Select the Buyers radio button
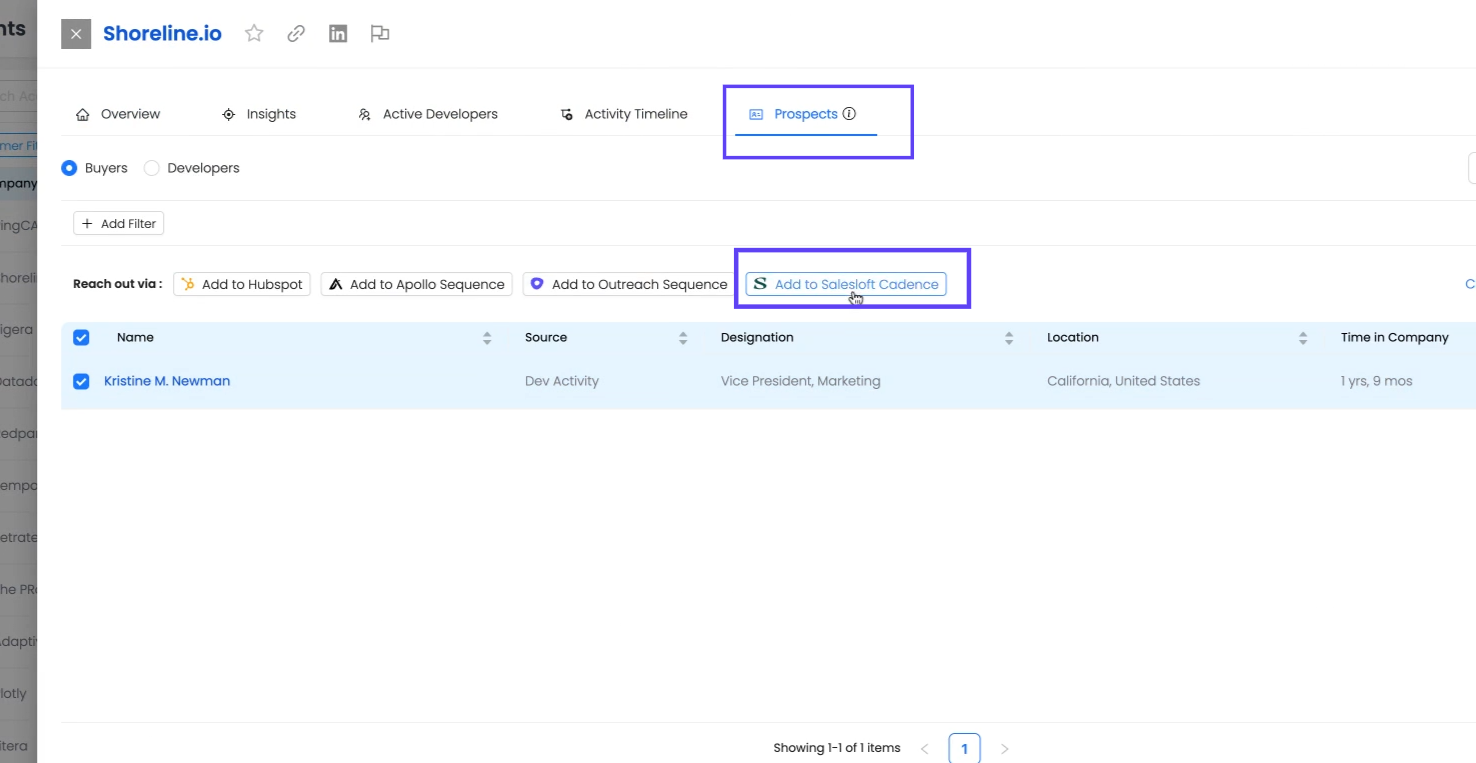Image resolution: width=1476 pixels, height=763 pixels. tap(69, 168)
